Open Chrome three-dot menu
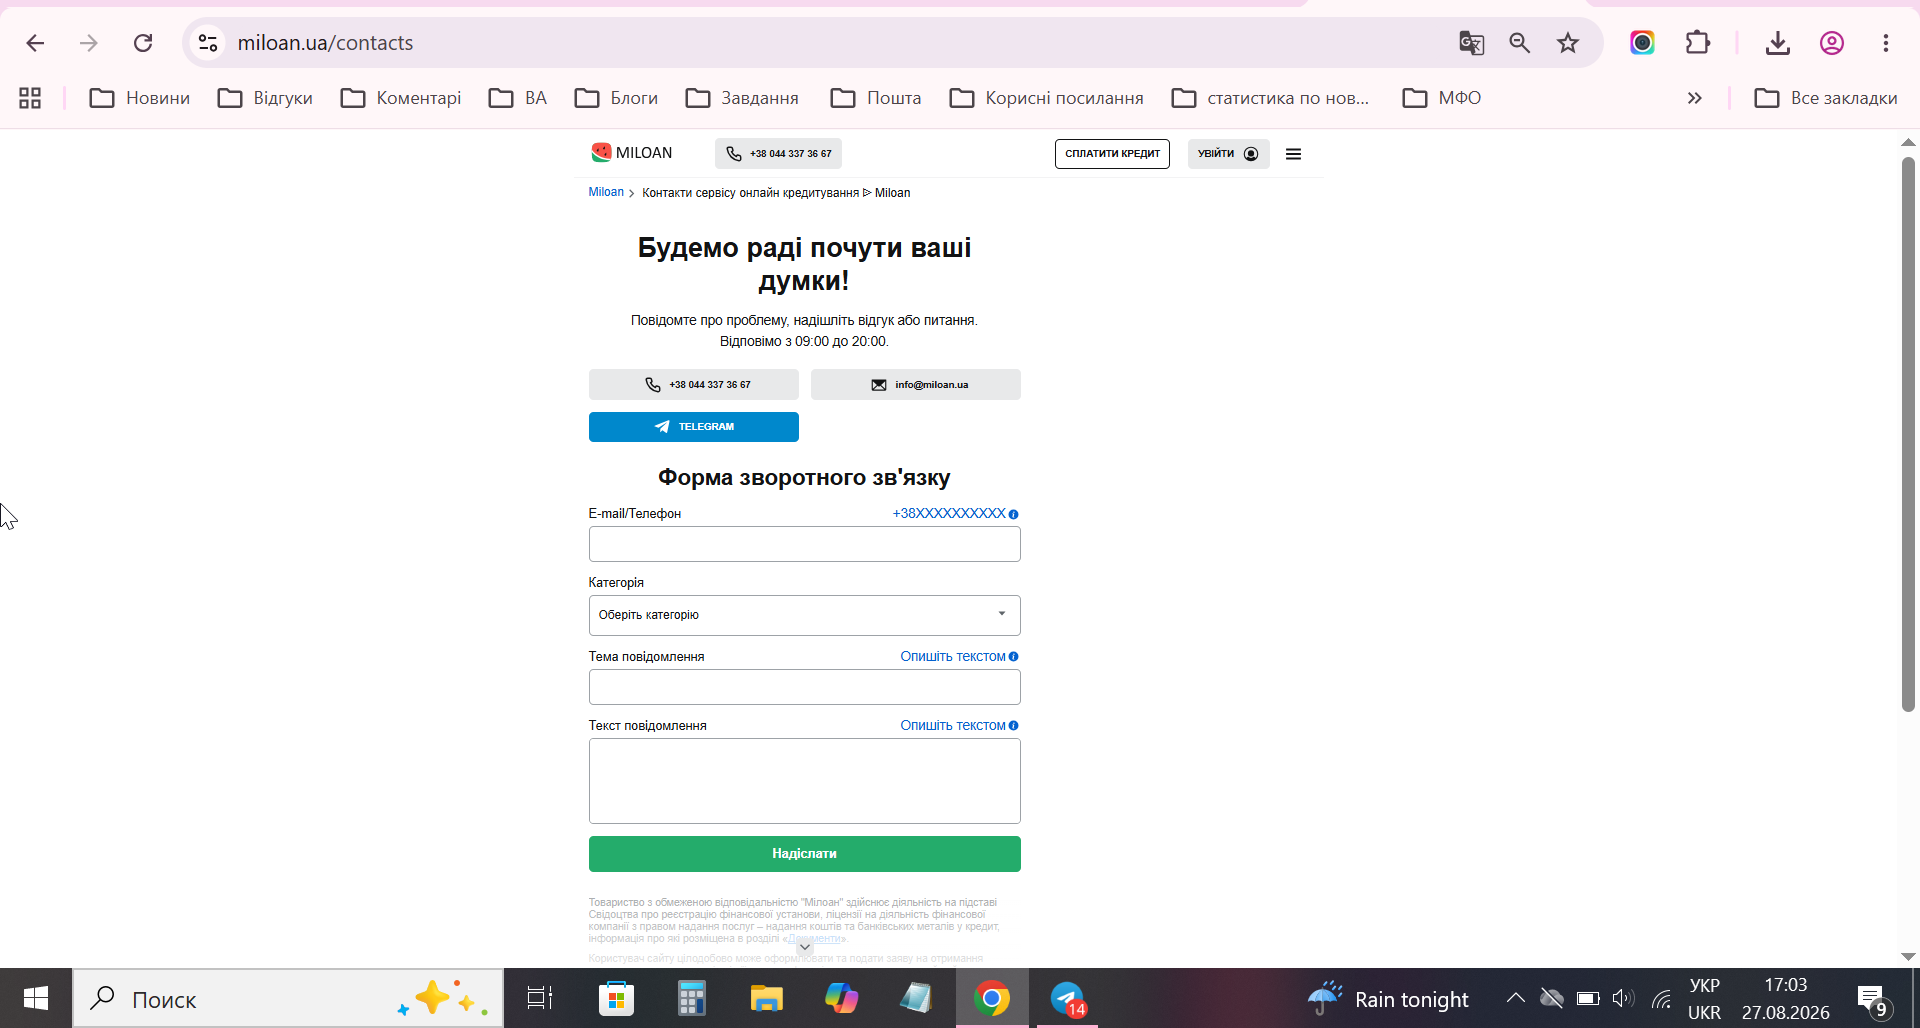 1886,43
